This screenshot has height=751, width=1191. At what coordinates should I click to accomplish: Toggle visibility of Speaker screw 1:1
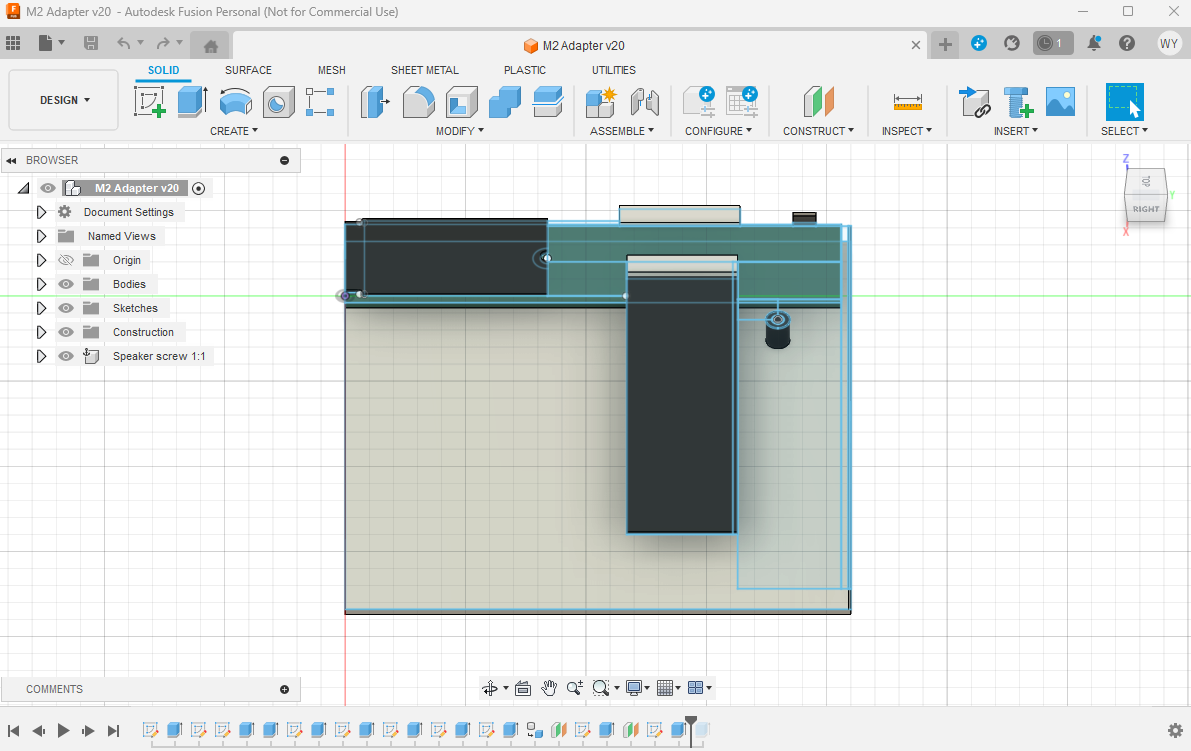click(66, 356)
